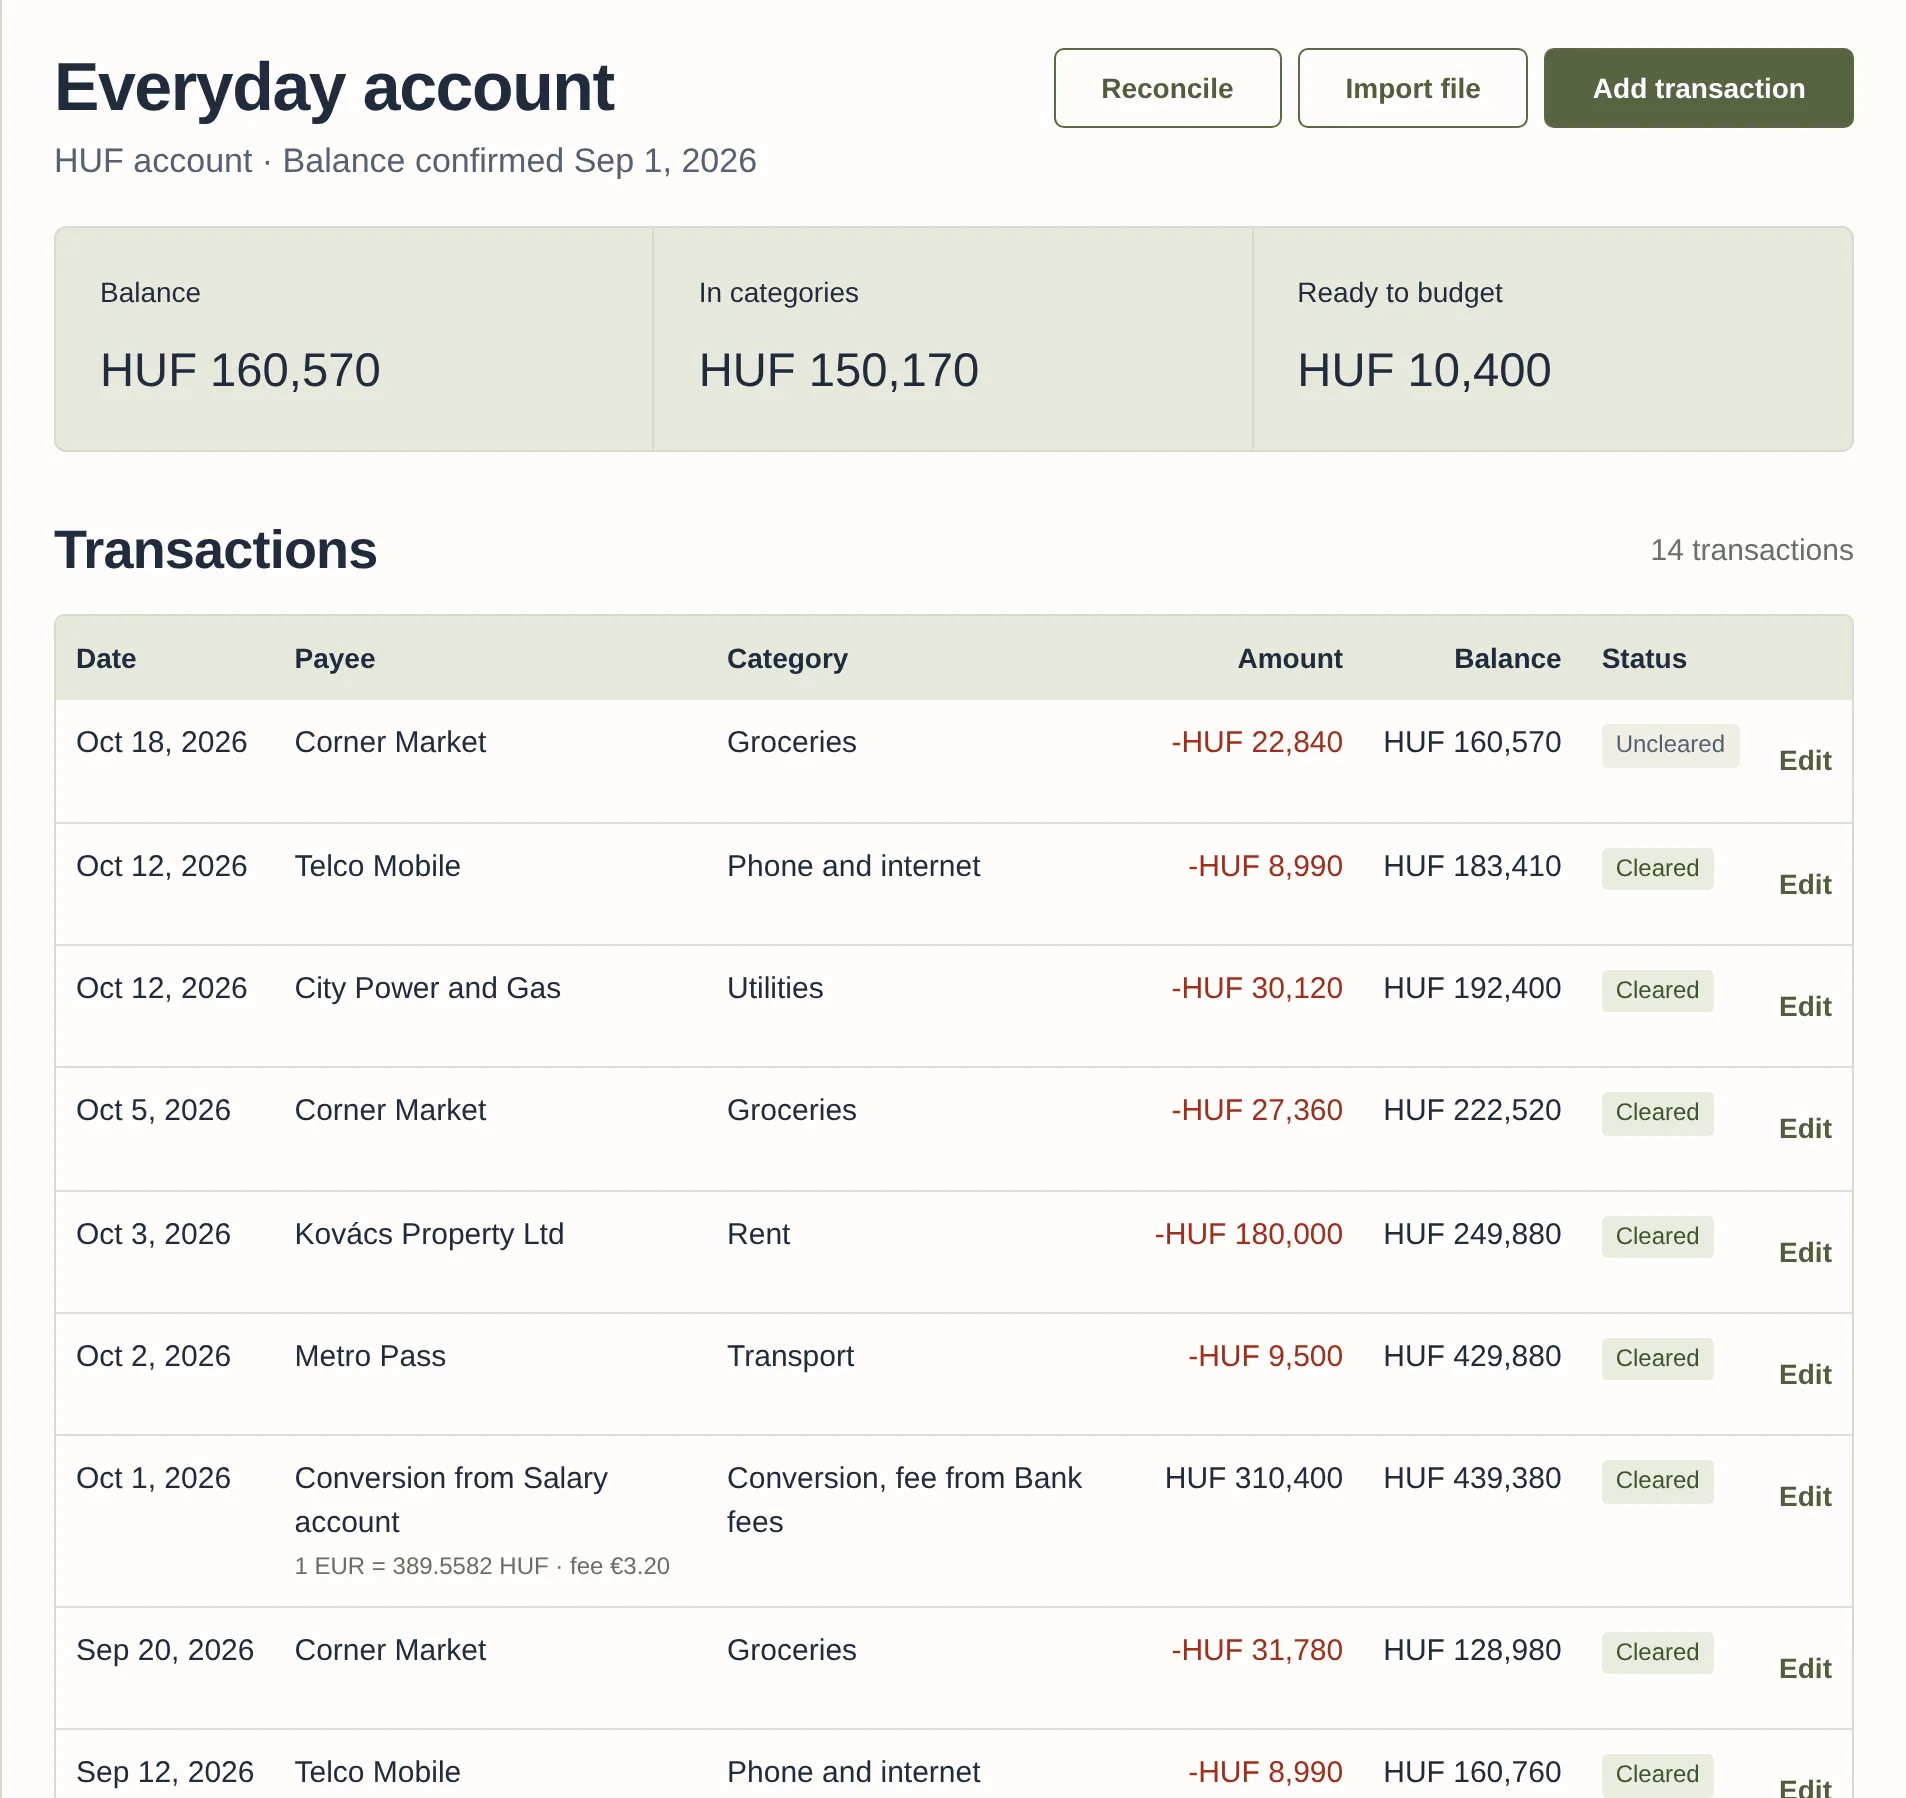This screenshot has width=1906, height=1798.
Task: Click the Category column header
Action: pyautogui.click(x=787, y=659)
